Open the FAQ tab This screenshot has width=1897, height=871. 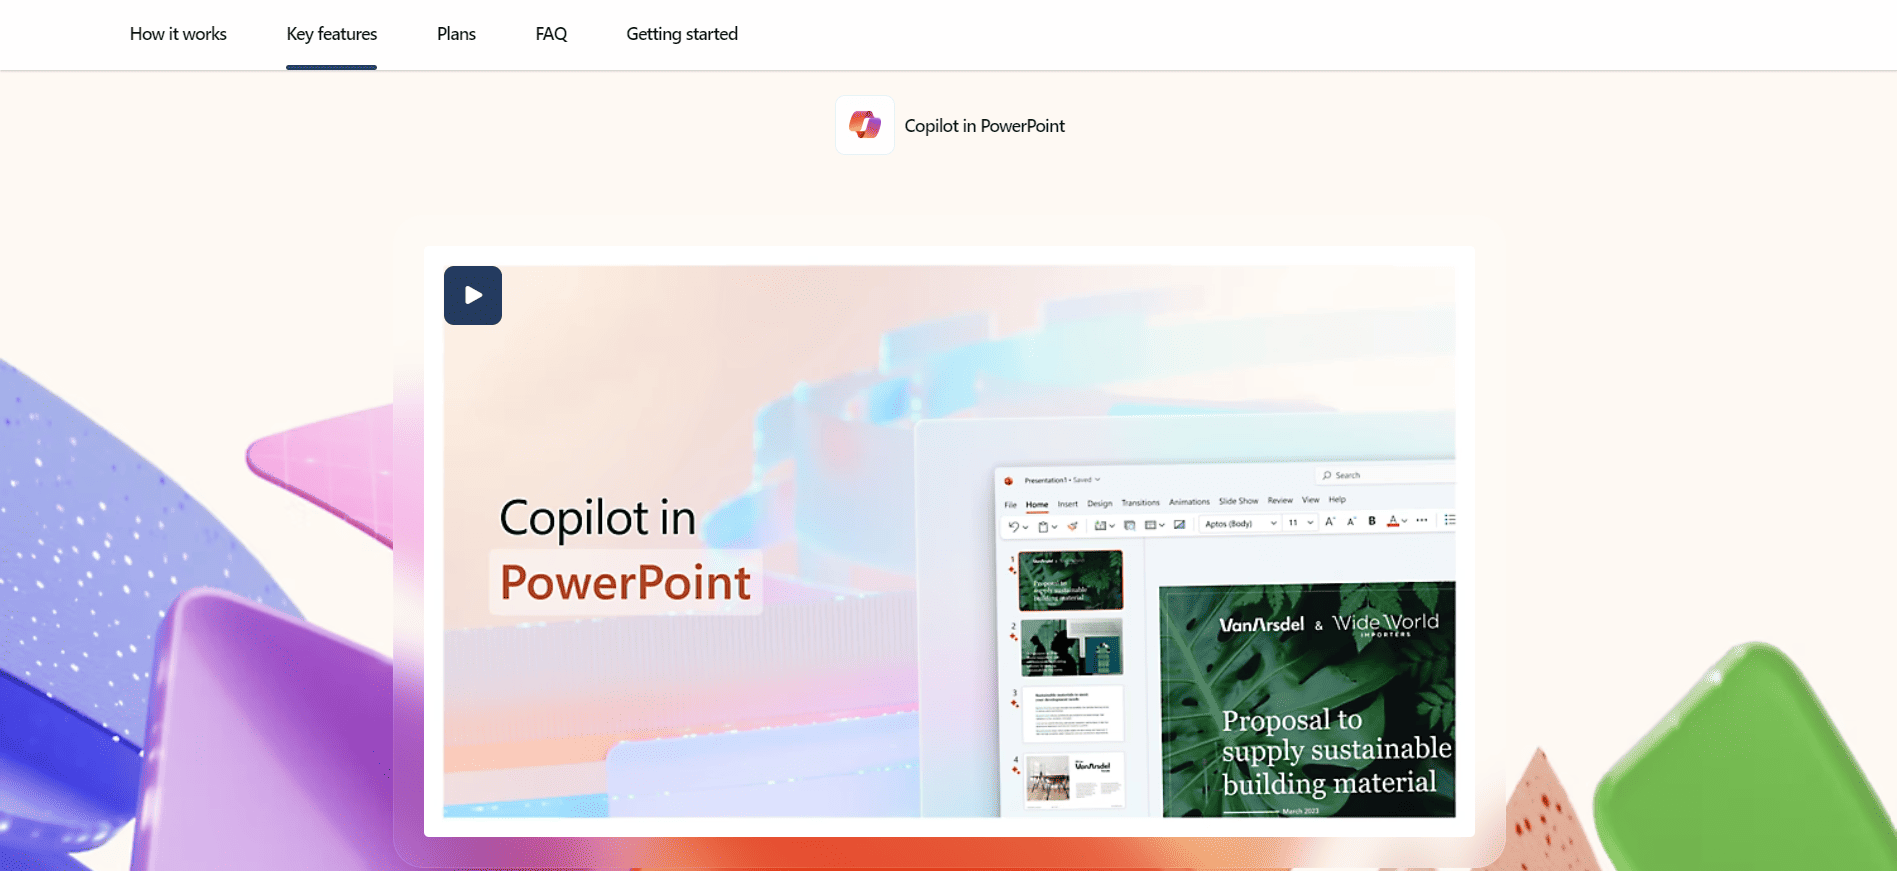click(551, 34)
